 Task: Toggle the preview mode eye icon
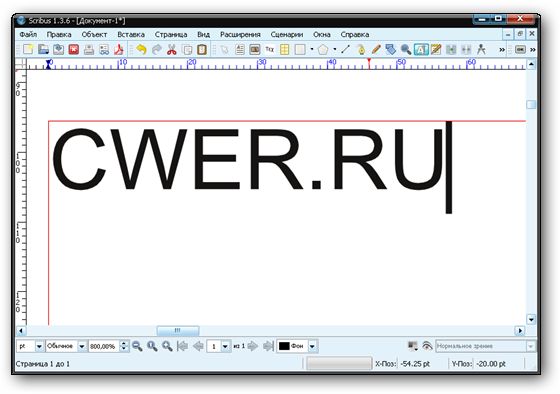(x=427, y=346)
